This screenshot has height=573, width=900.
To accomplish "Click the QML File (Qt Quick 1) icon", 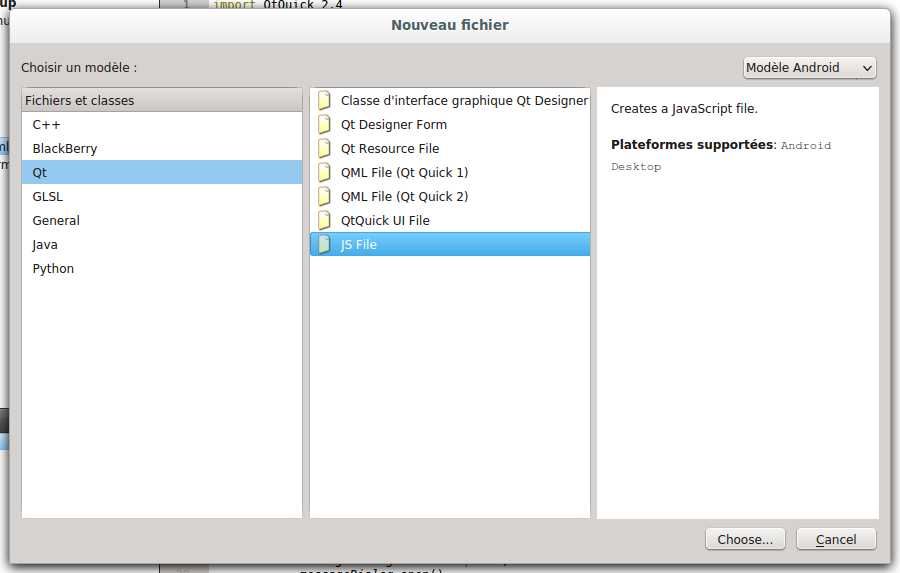I will tap(324, 173).
